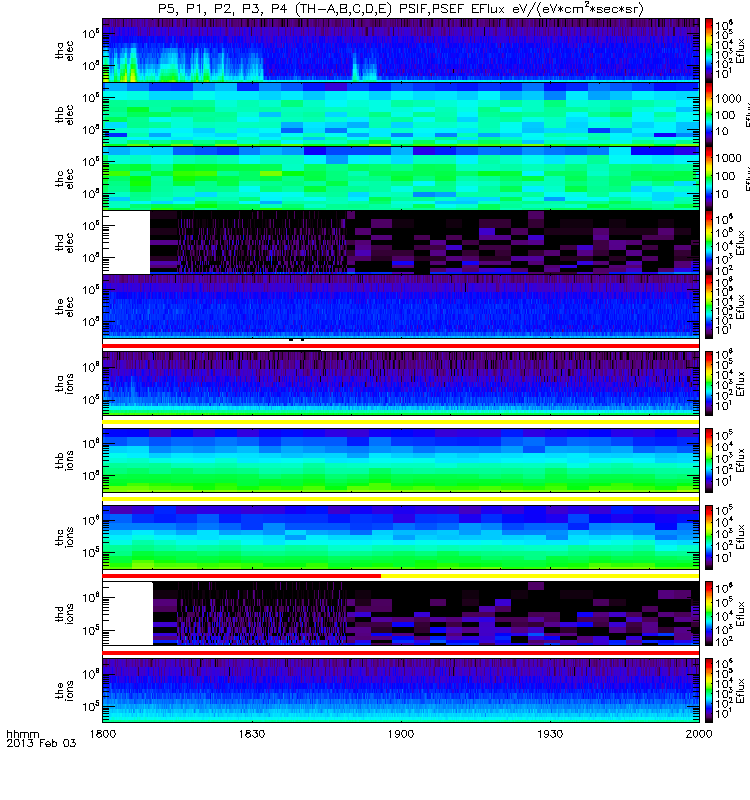Click the 'hhmm' time format label
This screenshot has width=750, height=800.
(x=22, y=734)
